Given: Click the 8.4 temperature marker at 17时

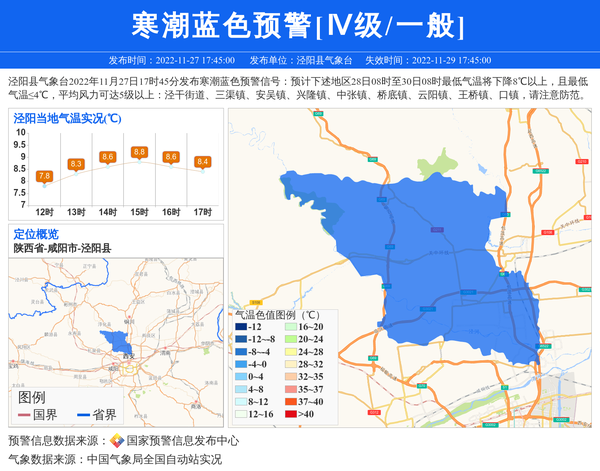Looking at the screenshot, I should [x=203, y=161].
